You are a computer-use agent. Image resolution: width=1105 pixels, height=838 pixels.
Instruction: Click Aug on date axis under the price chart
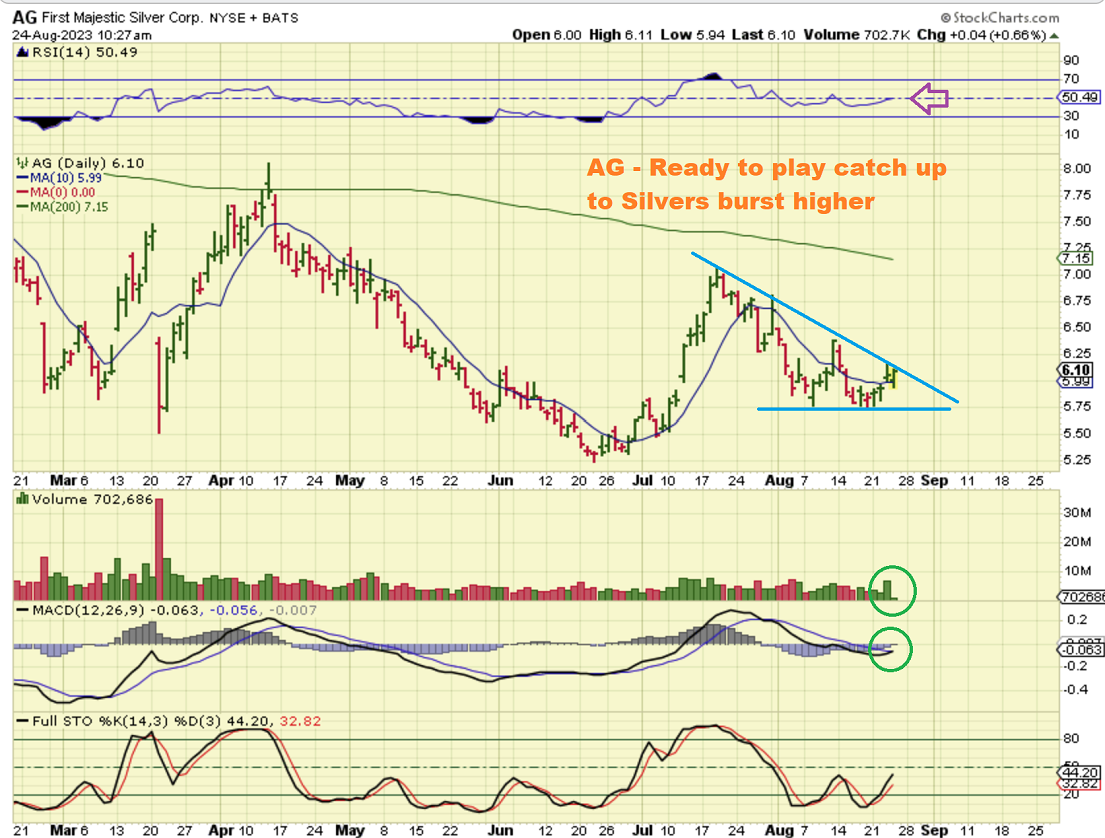(x=779, y=481)
